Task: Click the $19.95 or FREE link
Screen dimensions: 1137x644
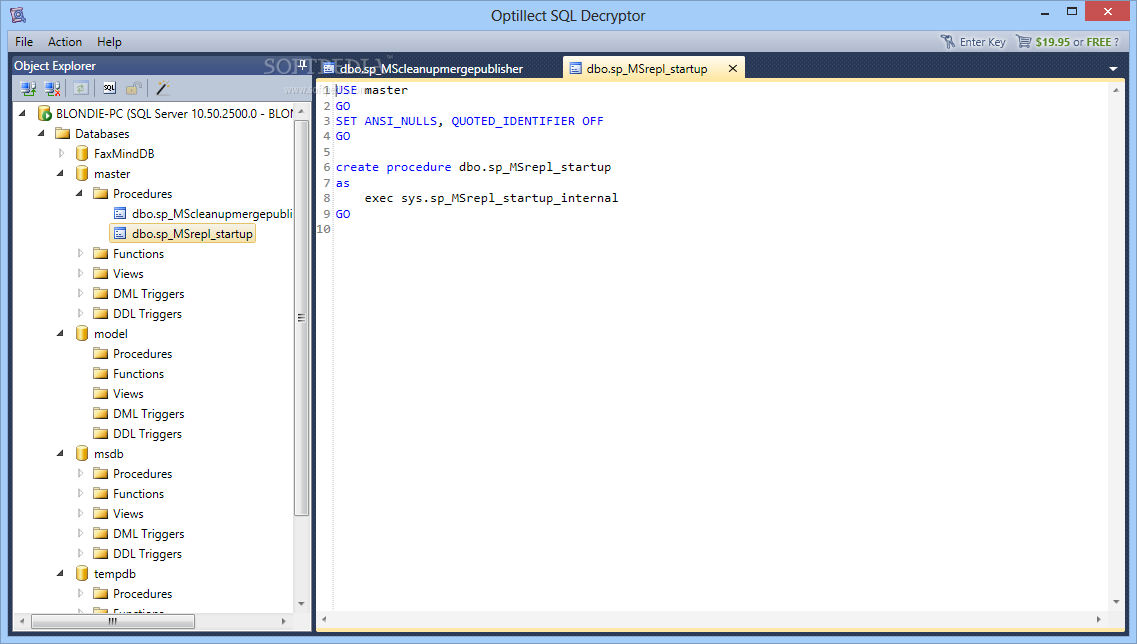Action: point(1077,41)
